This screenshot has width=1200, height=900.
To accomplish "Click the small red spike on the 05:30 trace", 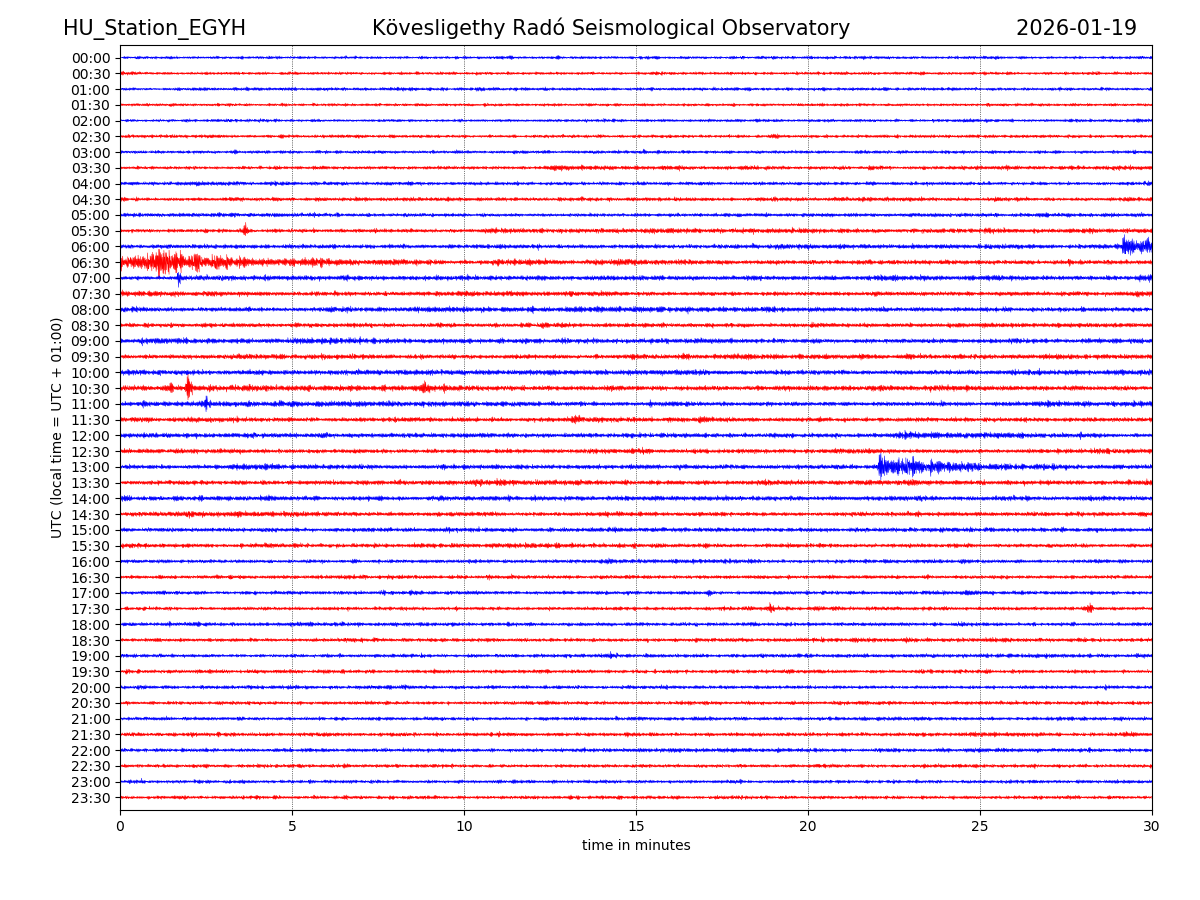I will (x=245, y=230).
